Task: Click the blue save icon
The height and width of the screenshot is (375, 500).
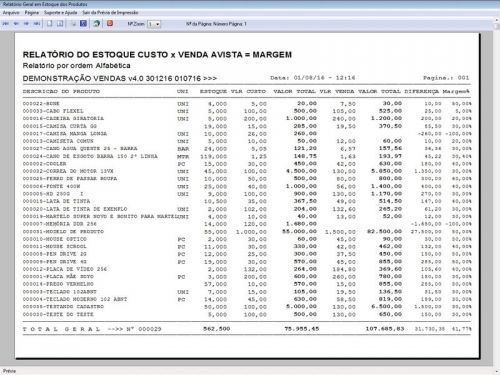Action: pyautogui.click(x=83, y=23)
